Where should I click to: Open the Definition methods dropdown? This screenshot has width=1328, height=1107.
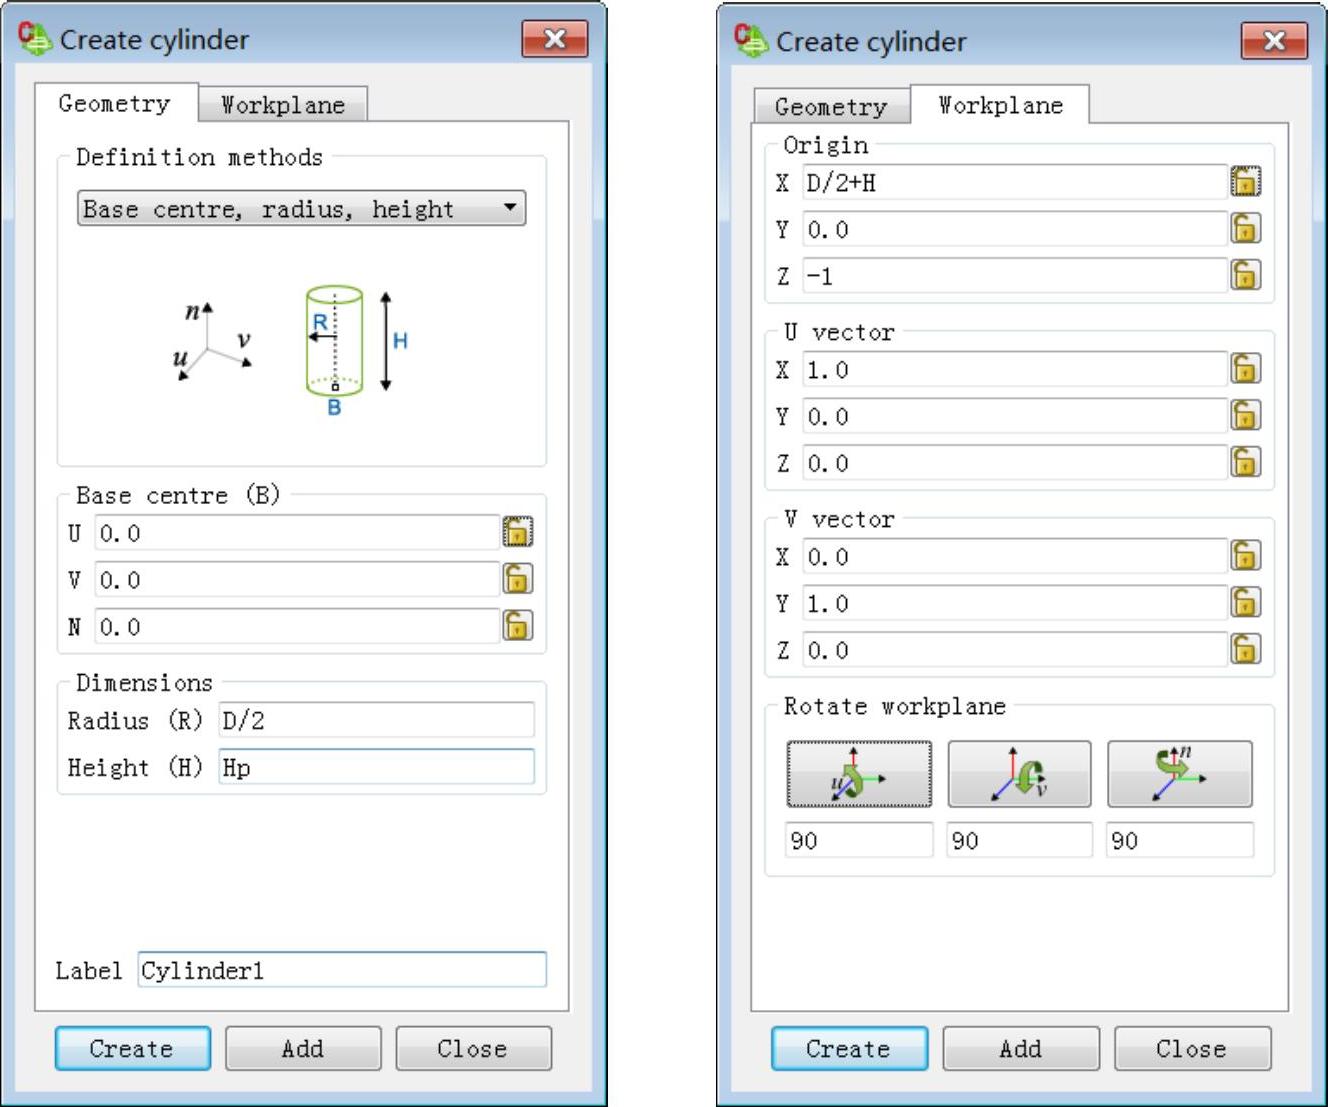tap(301, 208)
